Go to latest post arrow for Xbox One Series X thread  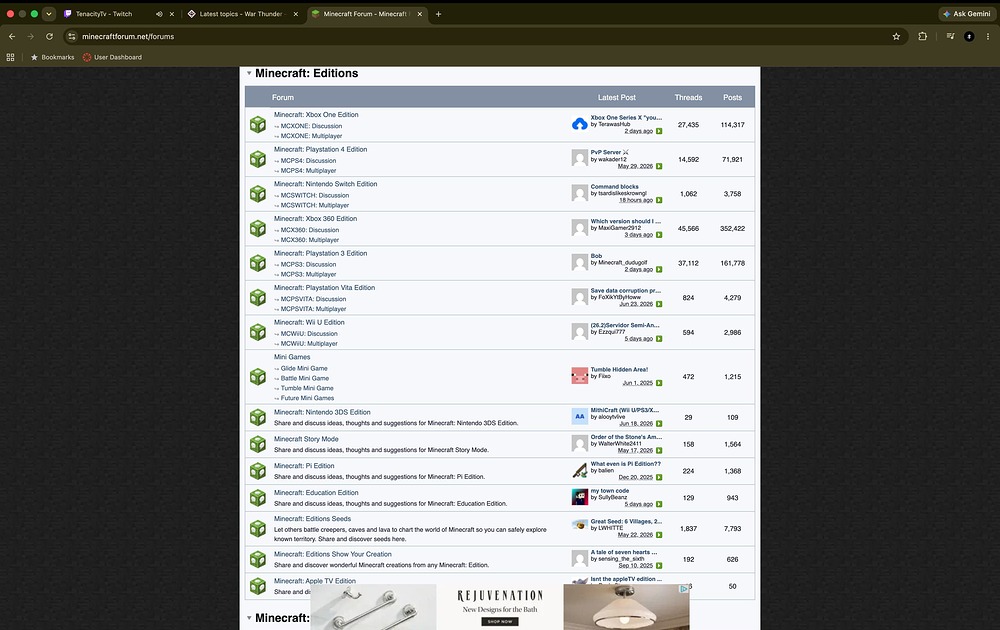659,131
